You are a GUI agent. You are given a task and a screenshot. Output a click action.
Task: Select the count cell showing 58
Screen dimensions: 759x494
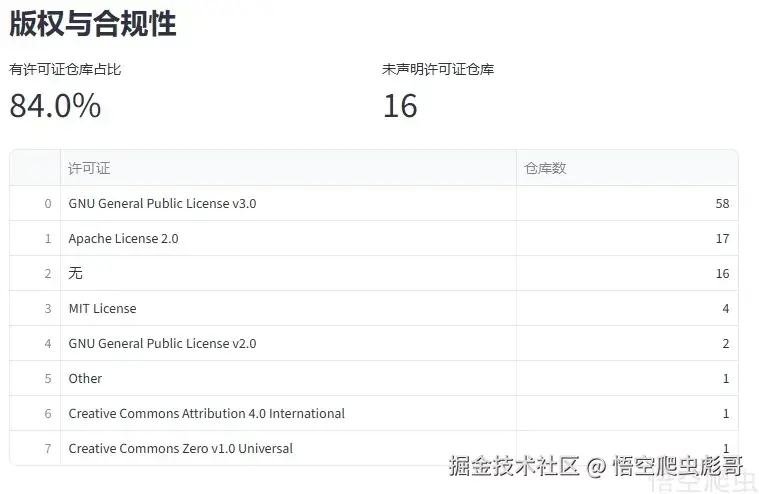click(627, 203)
